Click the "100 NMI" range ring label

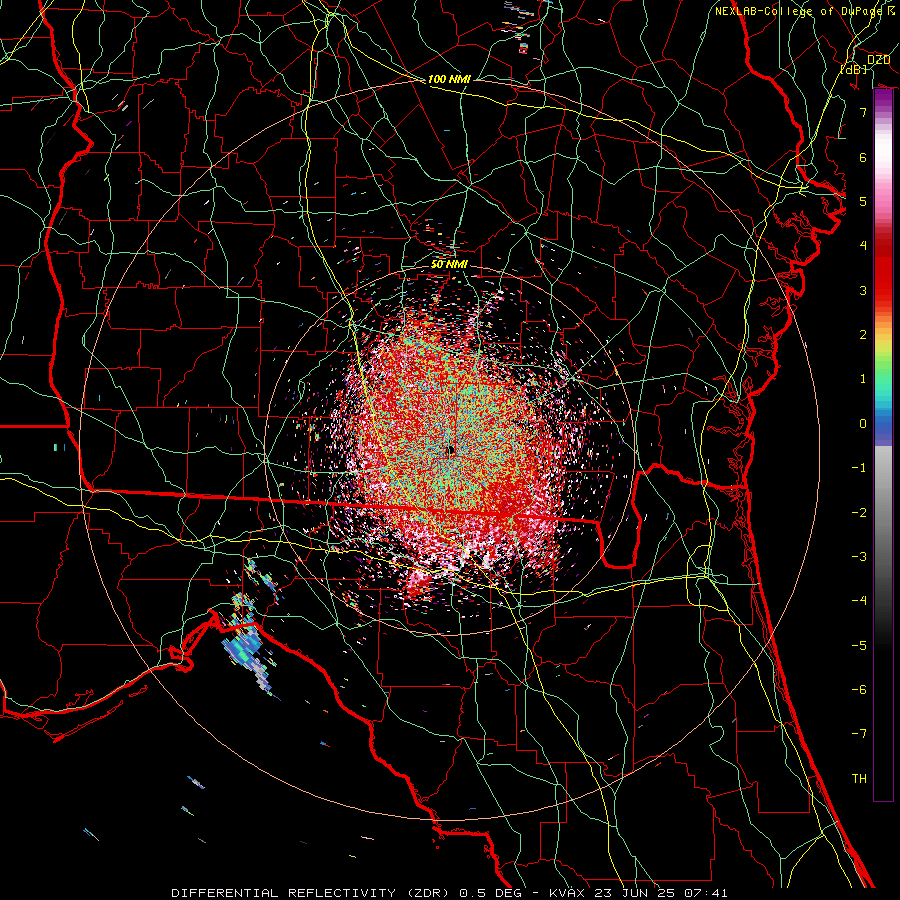coord(449,79)
